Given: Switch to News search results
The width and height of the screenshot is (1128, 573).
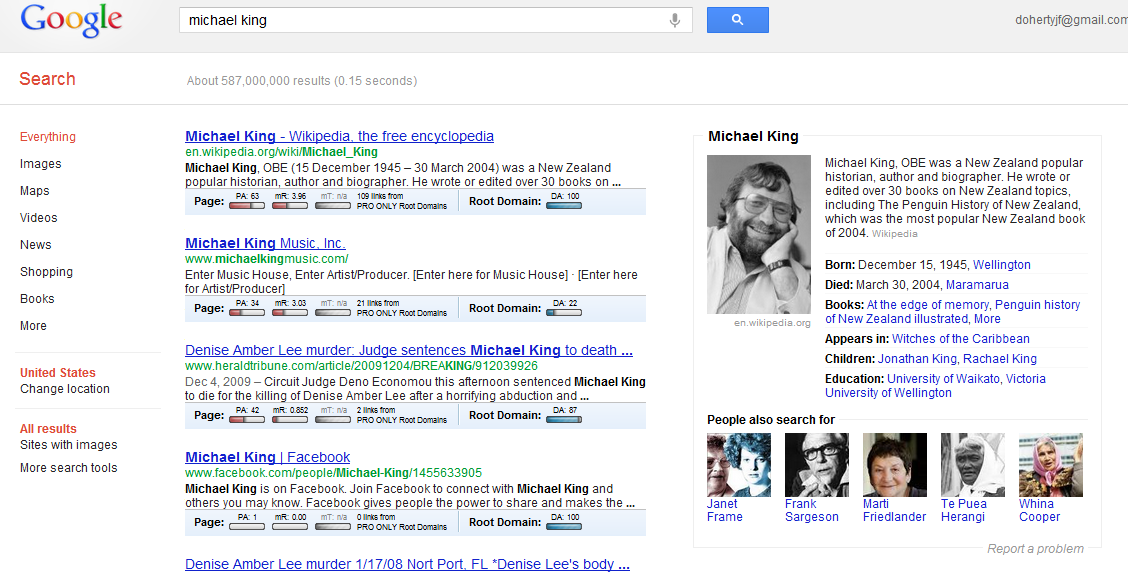Looking at the screenshot, I should pos(35,245).
